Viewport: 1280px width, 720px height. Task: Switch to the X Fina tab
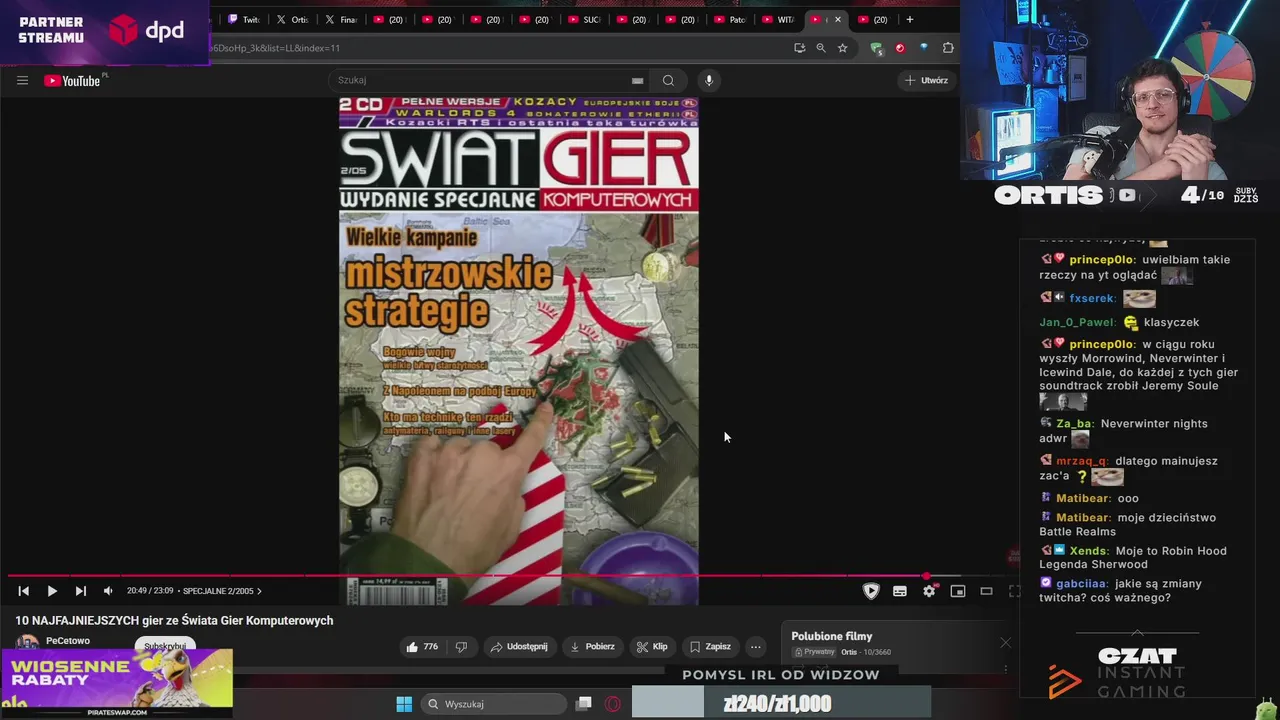(341, 20)
